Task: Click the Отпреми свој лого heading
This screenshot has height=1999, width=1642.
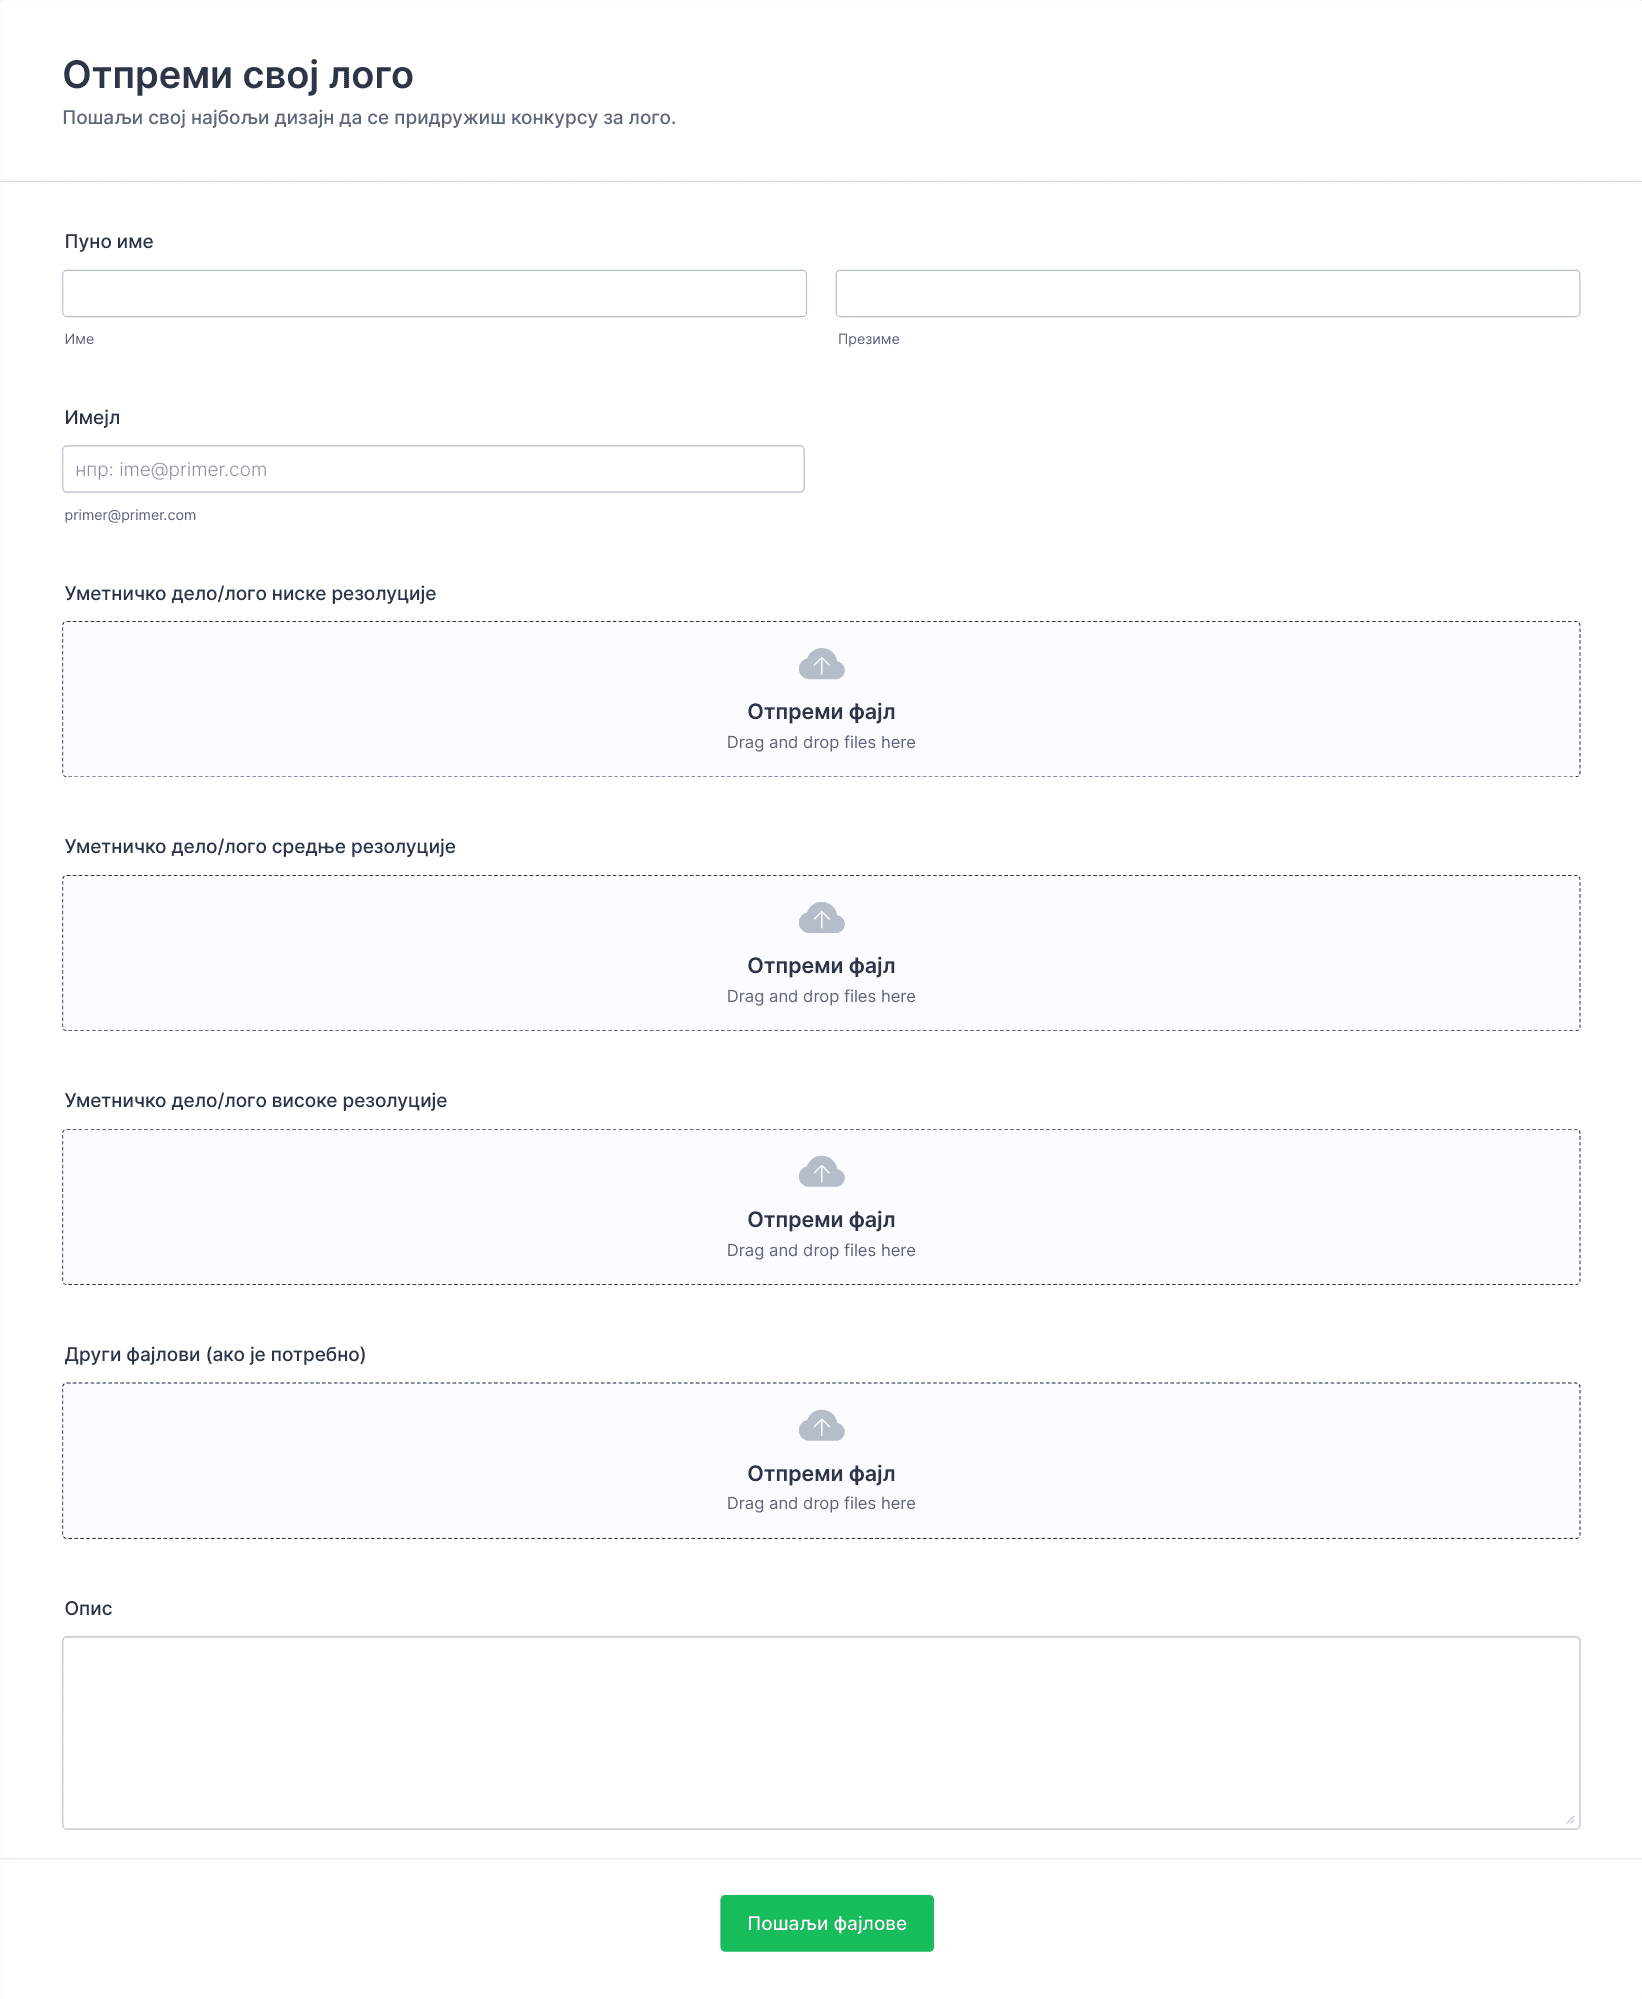Action: coord(238,75)
